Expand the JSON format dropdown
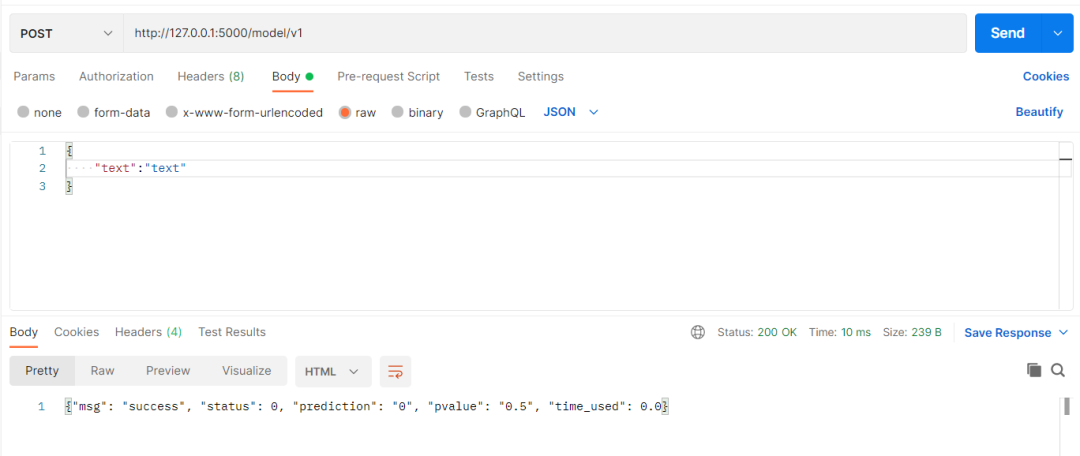The height and width of the screenshot is (456, 1080). click(x=571, y=112)
